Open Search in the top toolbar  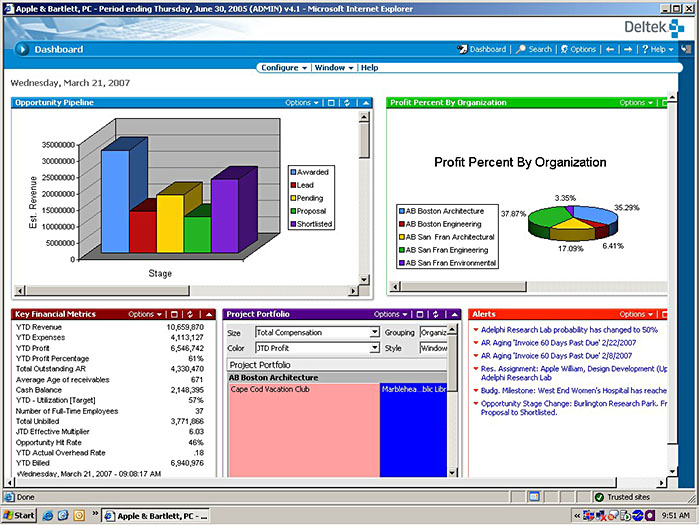(x=534, y=49)
